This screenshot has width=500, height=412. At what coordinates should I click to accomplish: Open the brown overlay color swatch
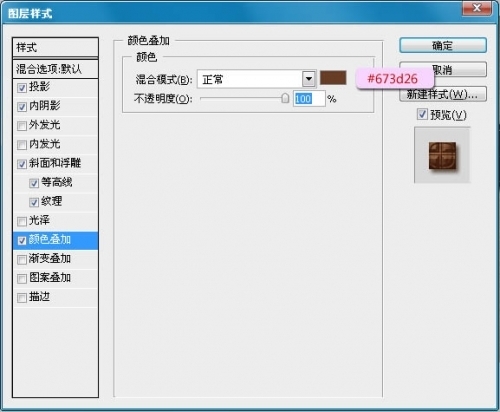pos(333,78)
